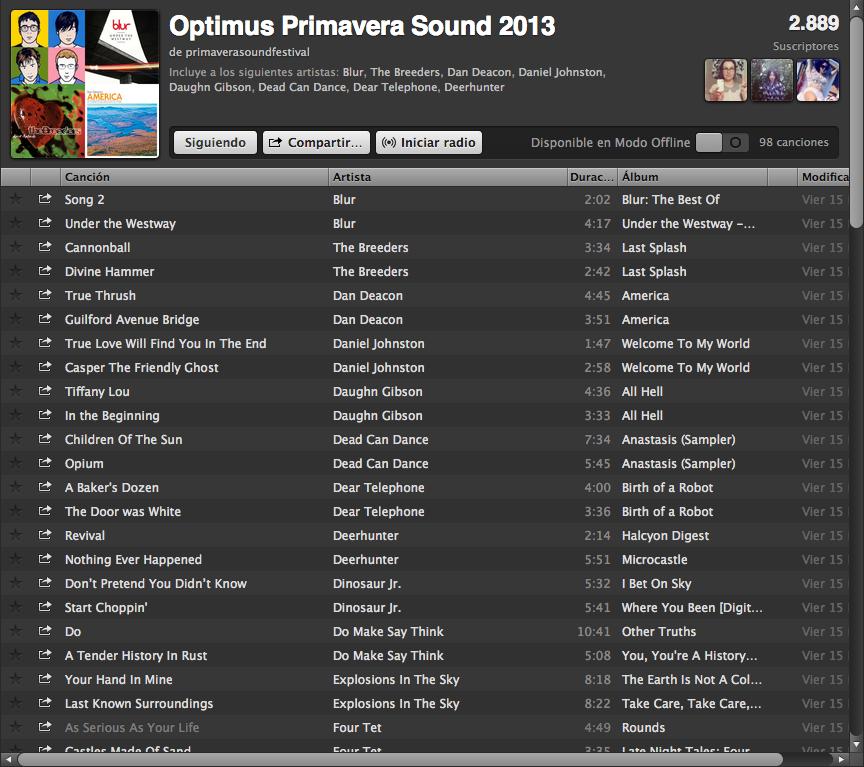Share "Revival" by Deerhunter
Viewport: 864px width, 767px height.
45,535
